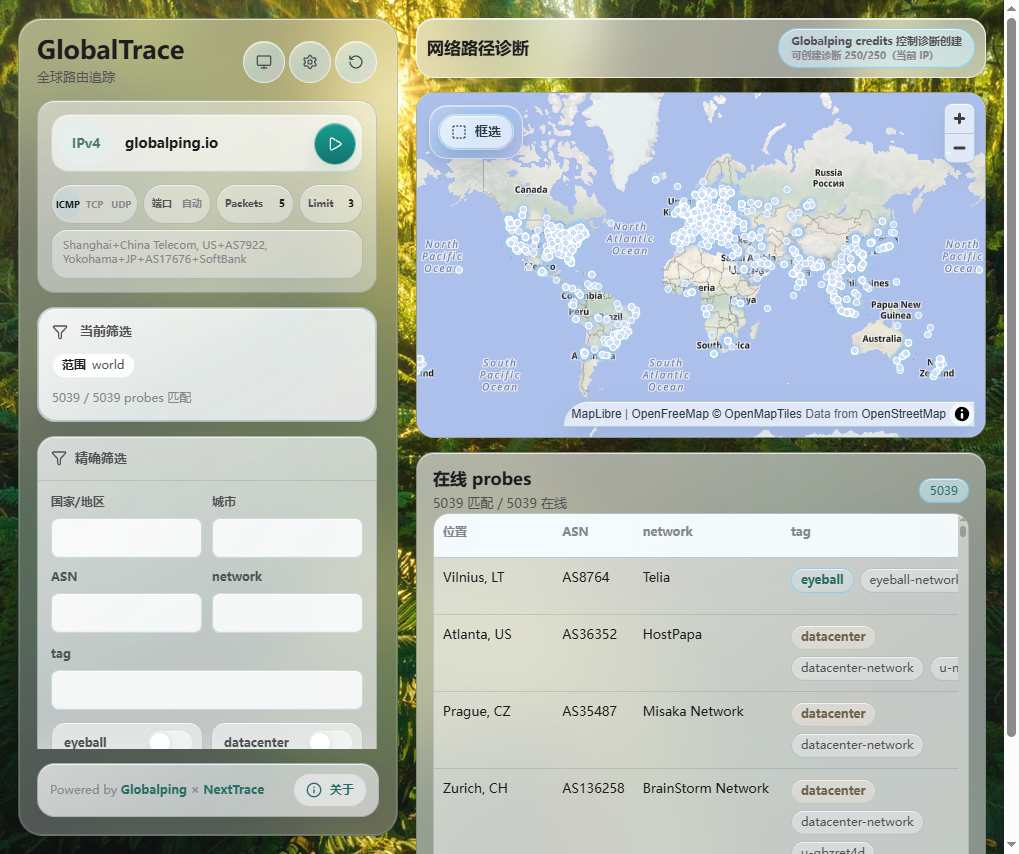This screenshot has height=854, width=1019.
Task: Select ICMP protocol
Action: tap(68, 204)
